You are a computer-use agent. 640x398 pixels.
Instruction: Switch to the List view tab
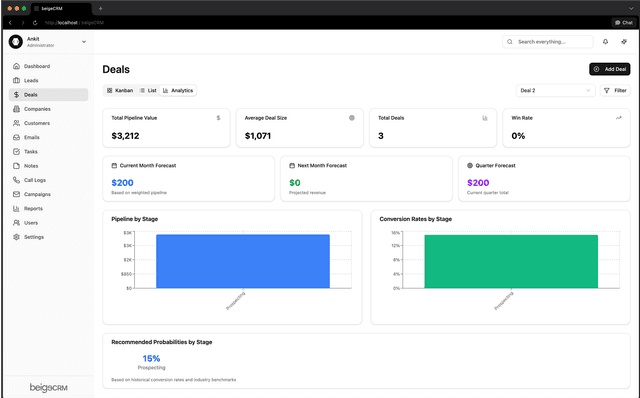click(148, 91)
